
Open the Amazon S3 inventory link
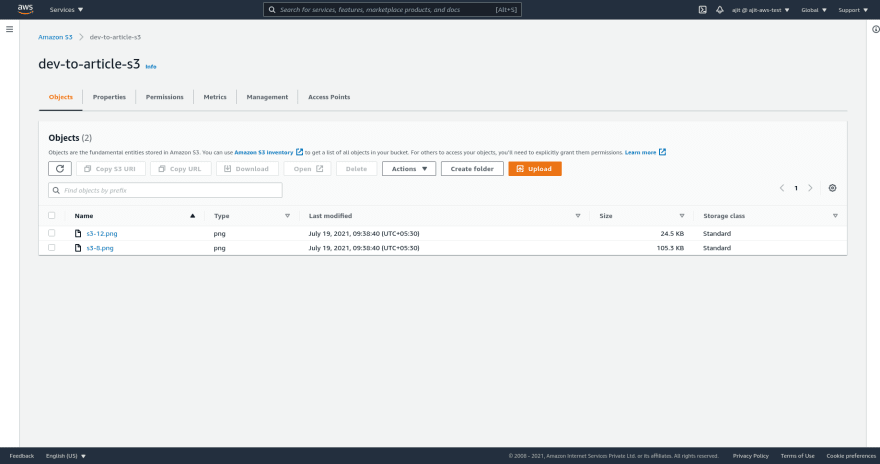tap(264, 152)
